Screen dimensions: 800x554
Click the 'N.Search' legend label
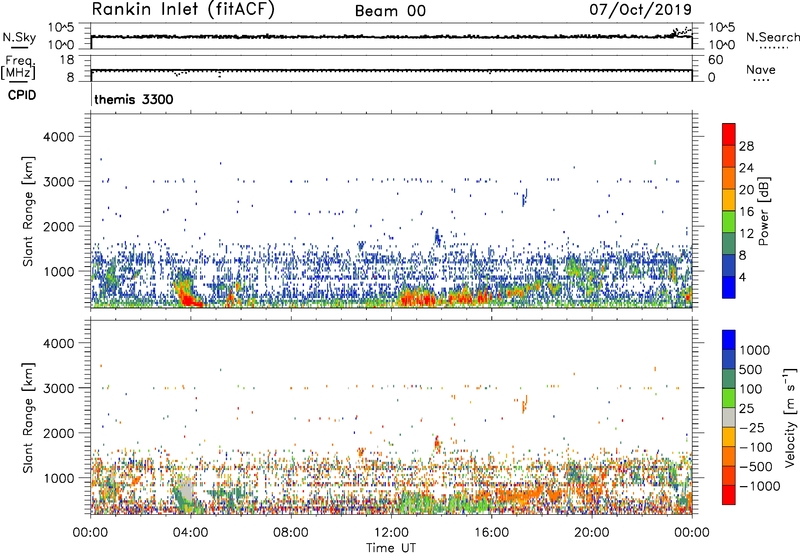772,37
